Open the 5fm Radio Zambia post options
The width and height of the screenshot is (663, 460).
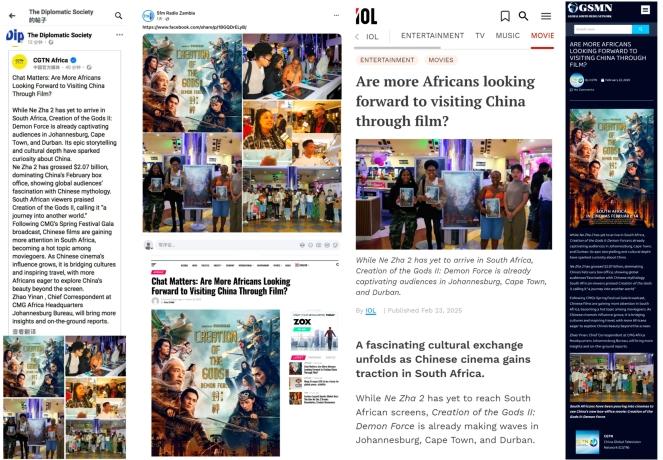pos(336,15)
